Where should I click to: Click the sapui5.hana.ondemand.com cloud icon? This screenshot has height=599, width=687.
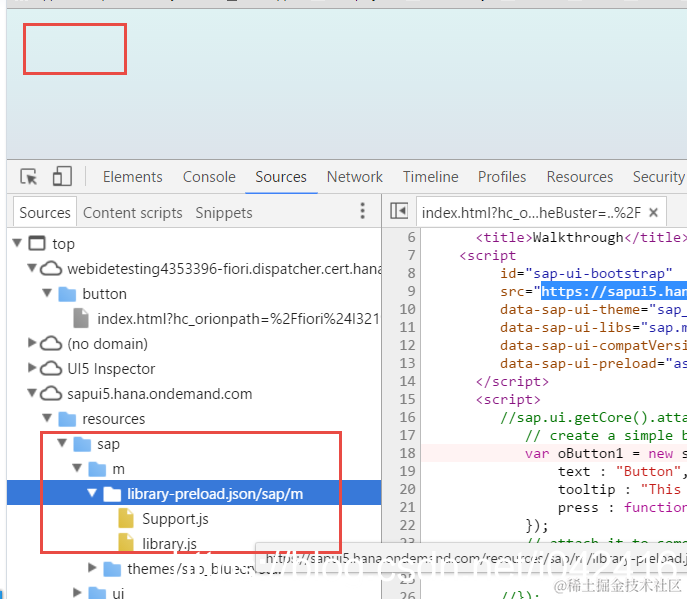[x=51, y=393]
